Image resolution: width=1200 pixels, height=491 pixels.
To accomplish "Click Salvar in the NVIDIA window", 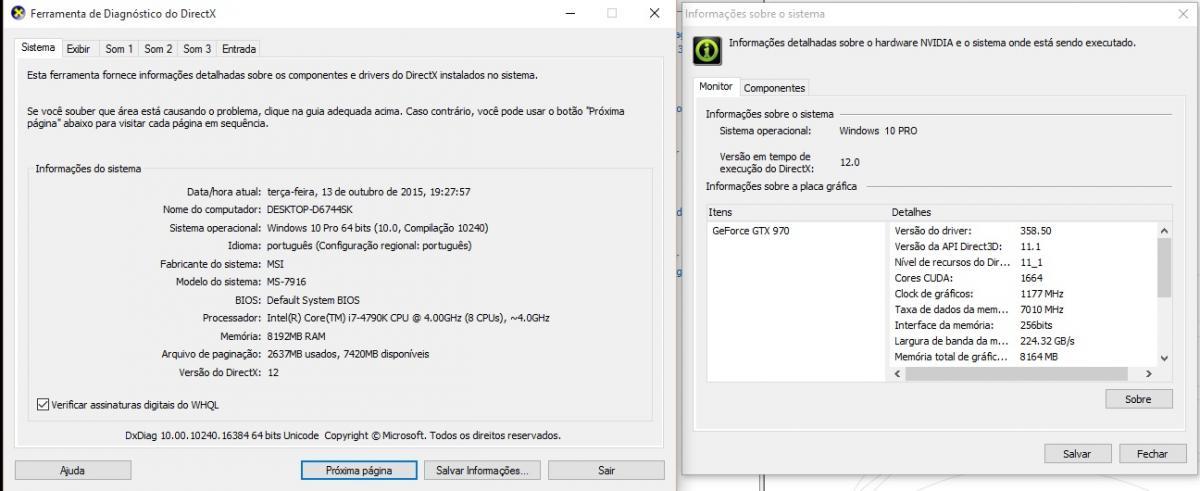I will point(1077,454).
